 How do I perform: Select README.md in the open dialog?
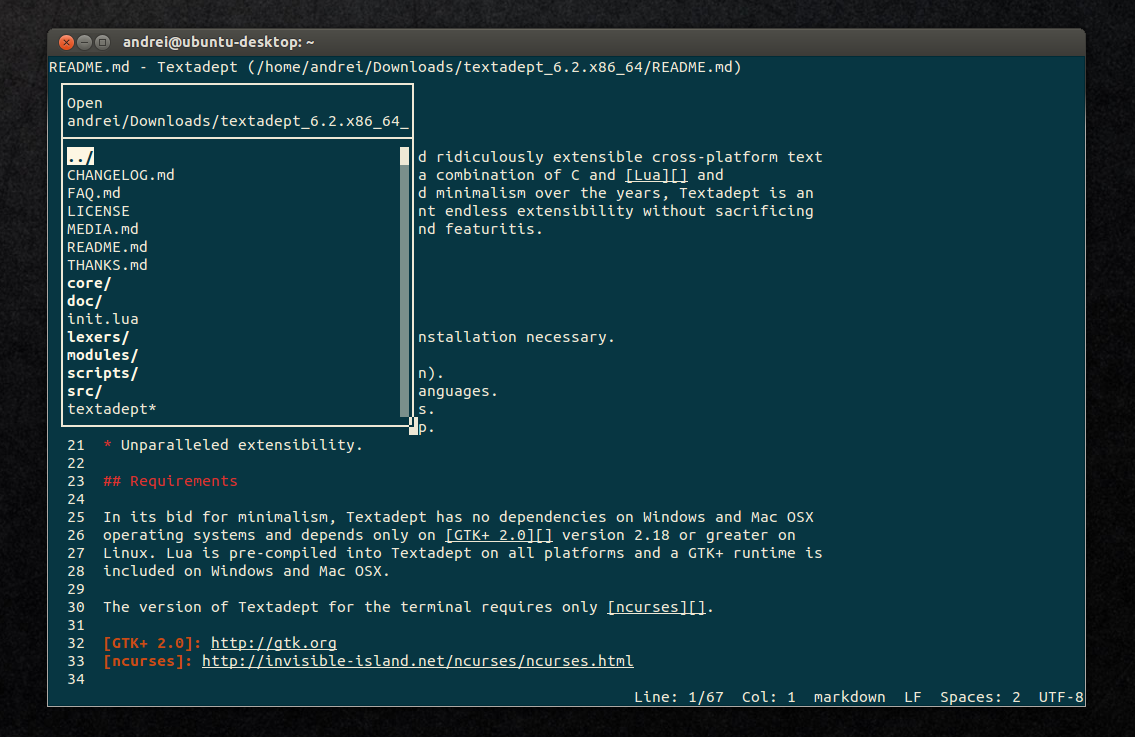pos(107,247)
